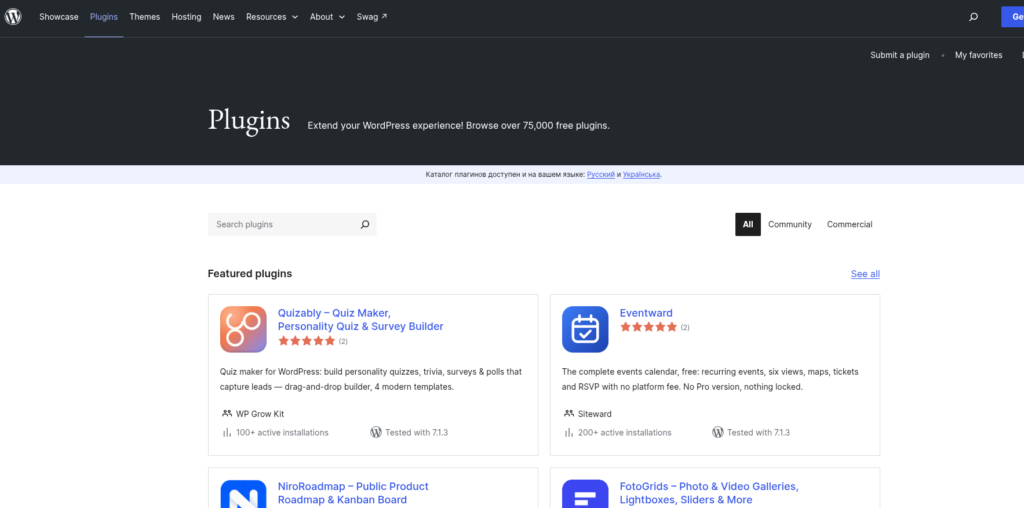This screenshot has height=508, width=1024.
Task: Open News in the top navigation
Action: [x=223, y=17]
